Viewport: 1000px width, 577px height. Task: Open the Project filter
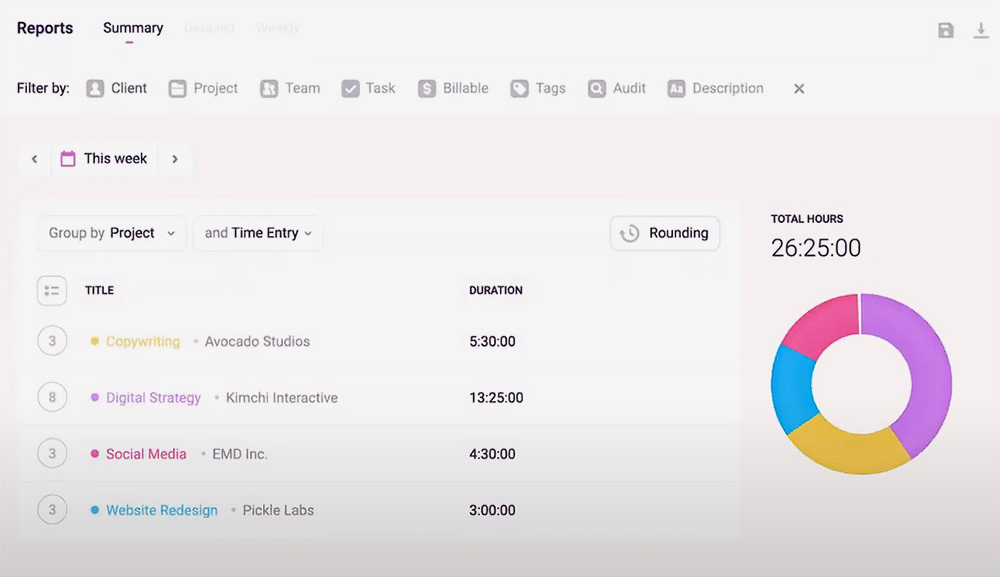point(203,88)
